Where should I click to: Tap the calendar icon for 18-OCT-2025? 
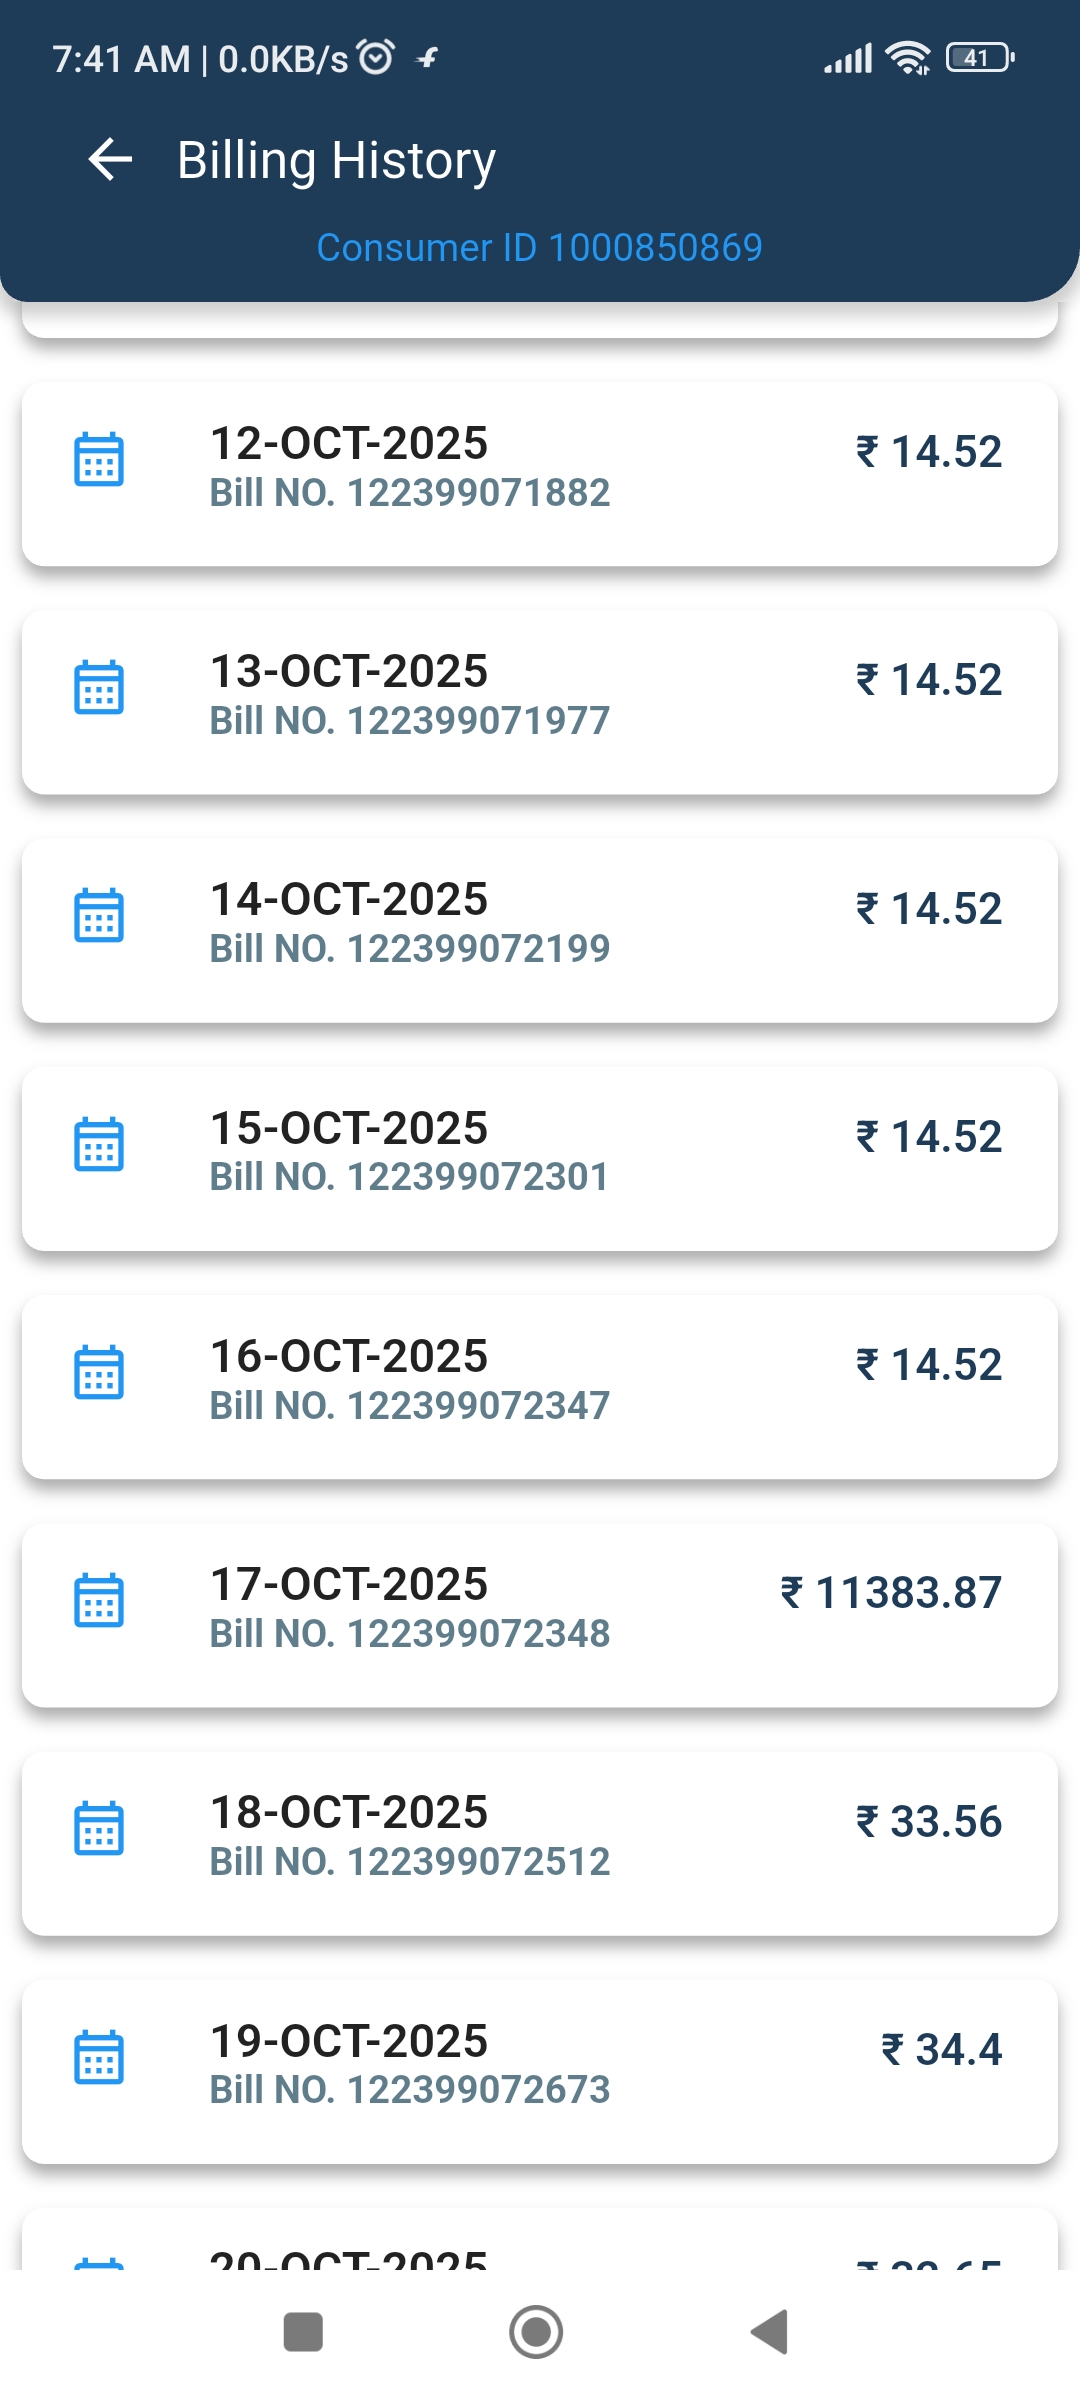pyautogui.click(x=99, y=1828)
